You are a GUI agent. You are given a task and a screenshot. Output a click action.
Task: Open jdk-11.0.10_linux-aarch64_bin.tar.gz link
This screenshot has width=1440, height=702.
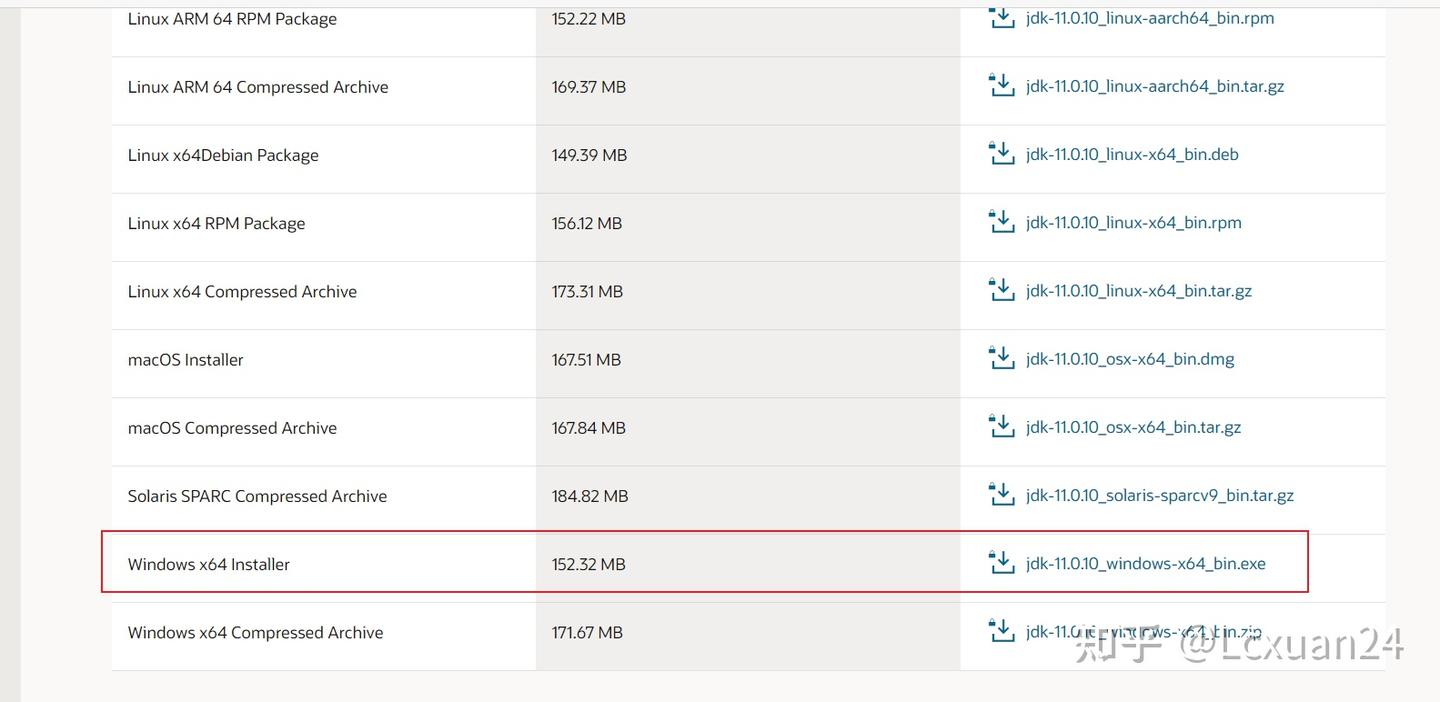[x=1154, y=87]
